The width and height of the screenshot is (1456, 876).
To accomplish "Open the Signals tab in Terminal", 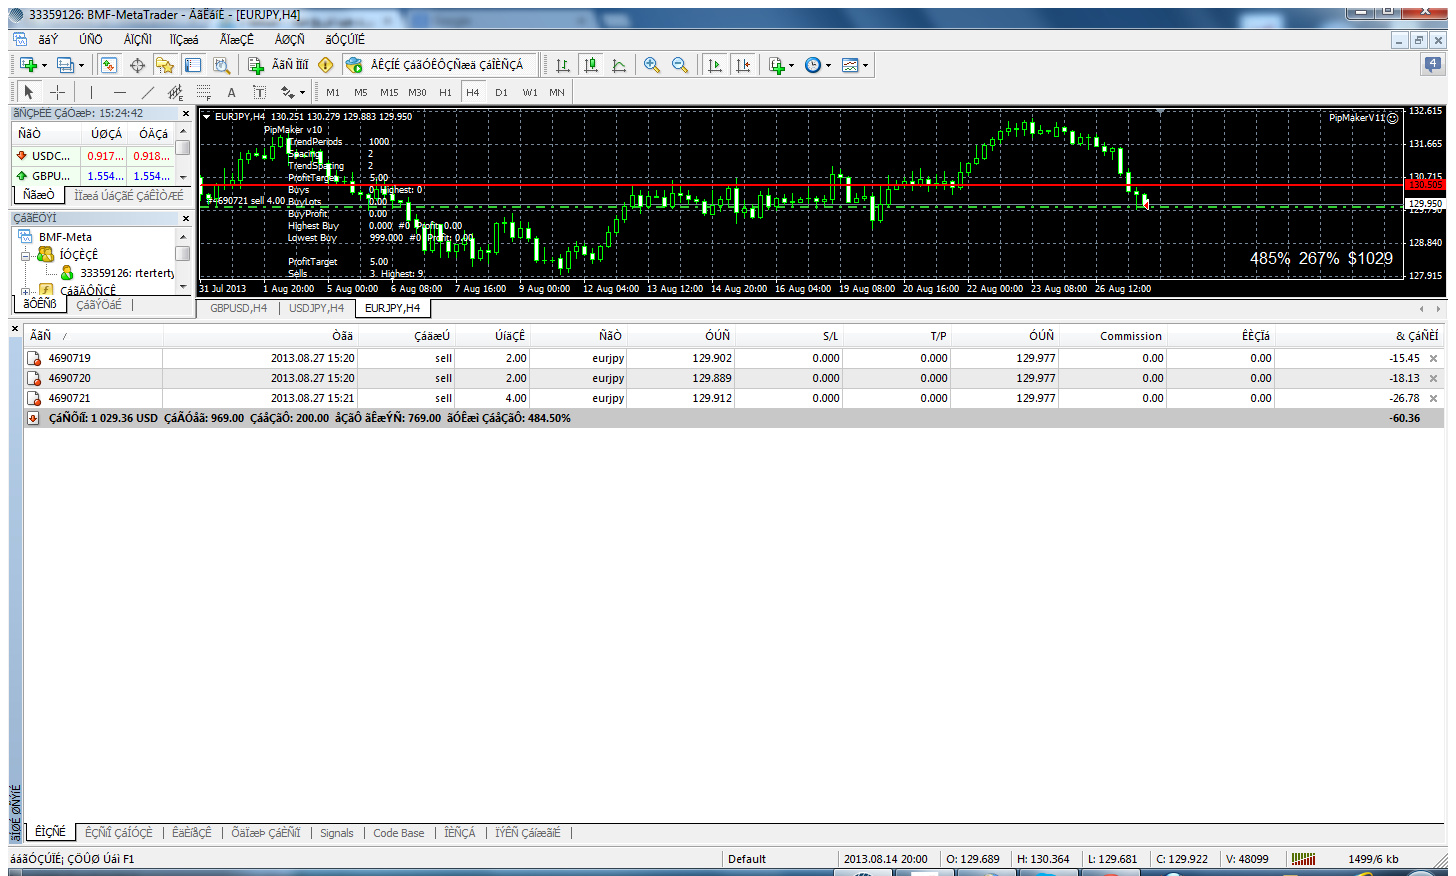I will click(337, 833).
